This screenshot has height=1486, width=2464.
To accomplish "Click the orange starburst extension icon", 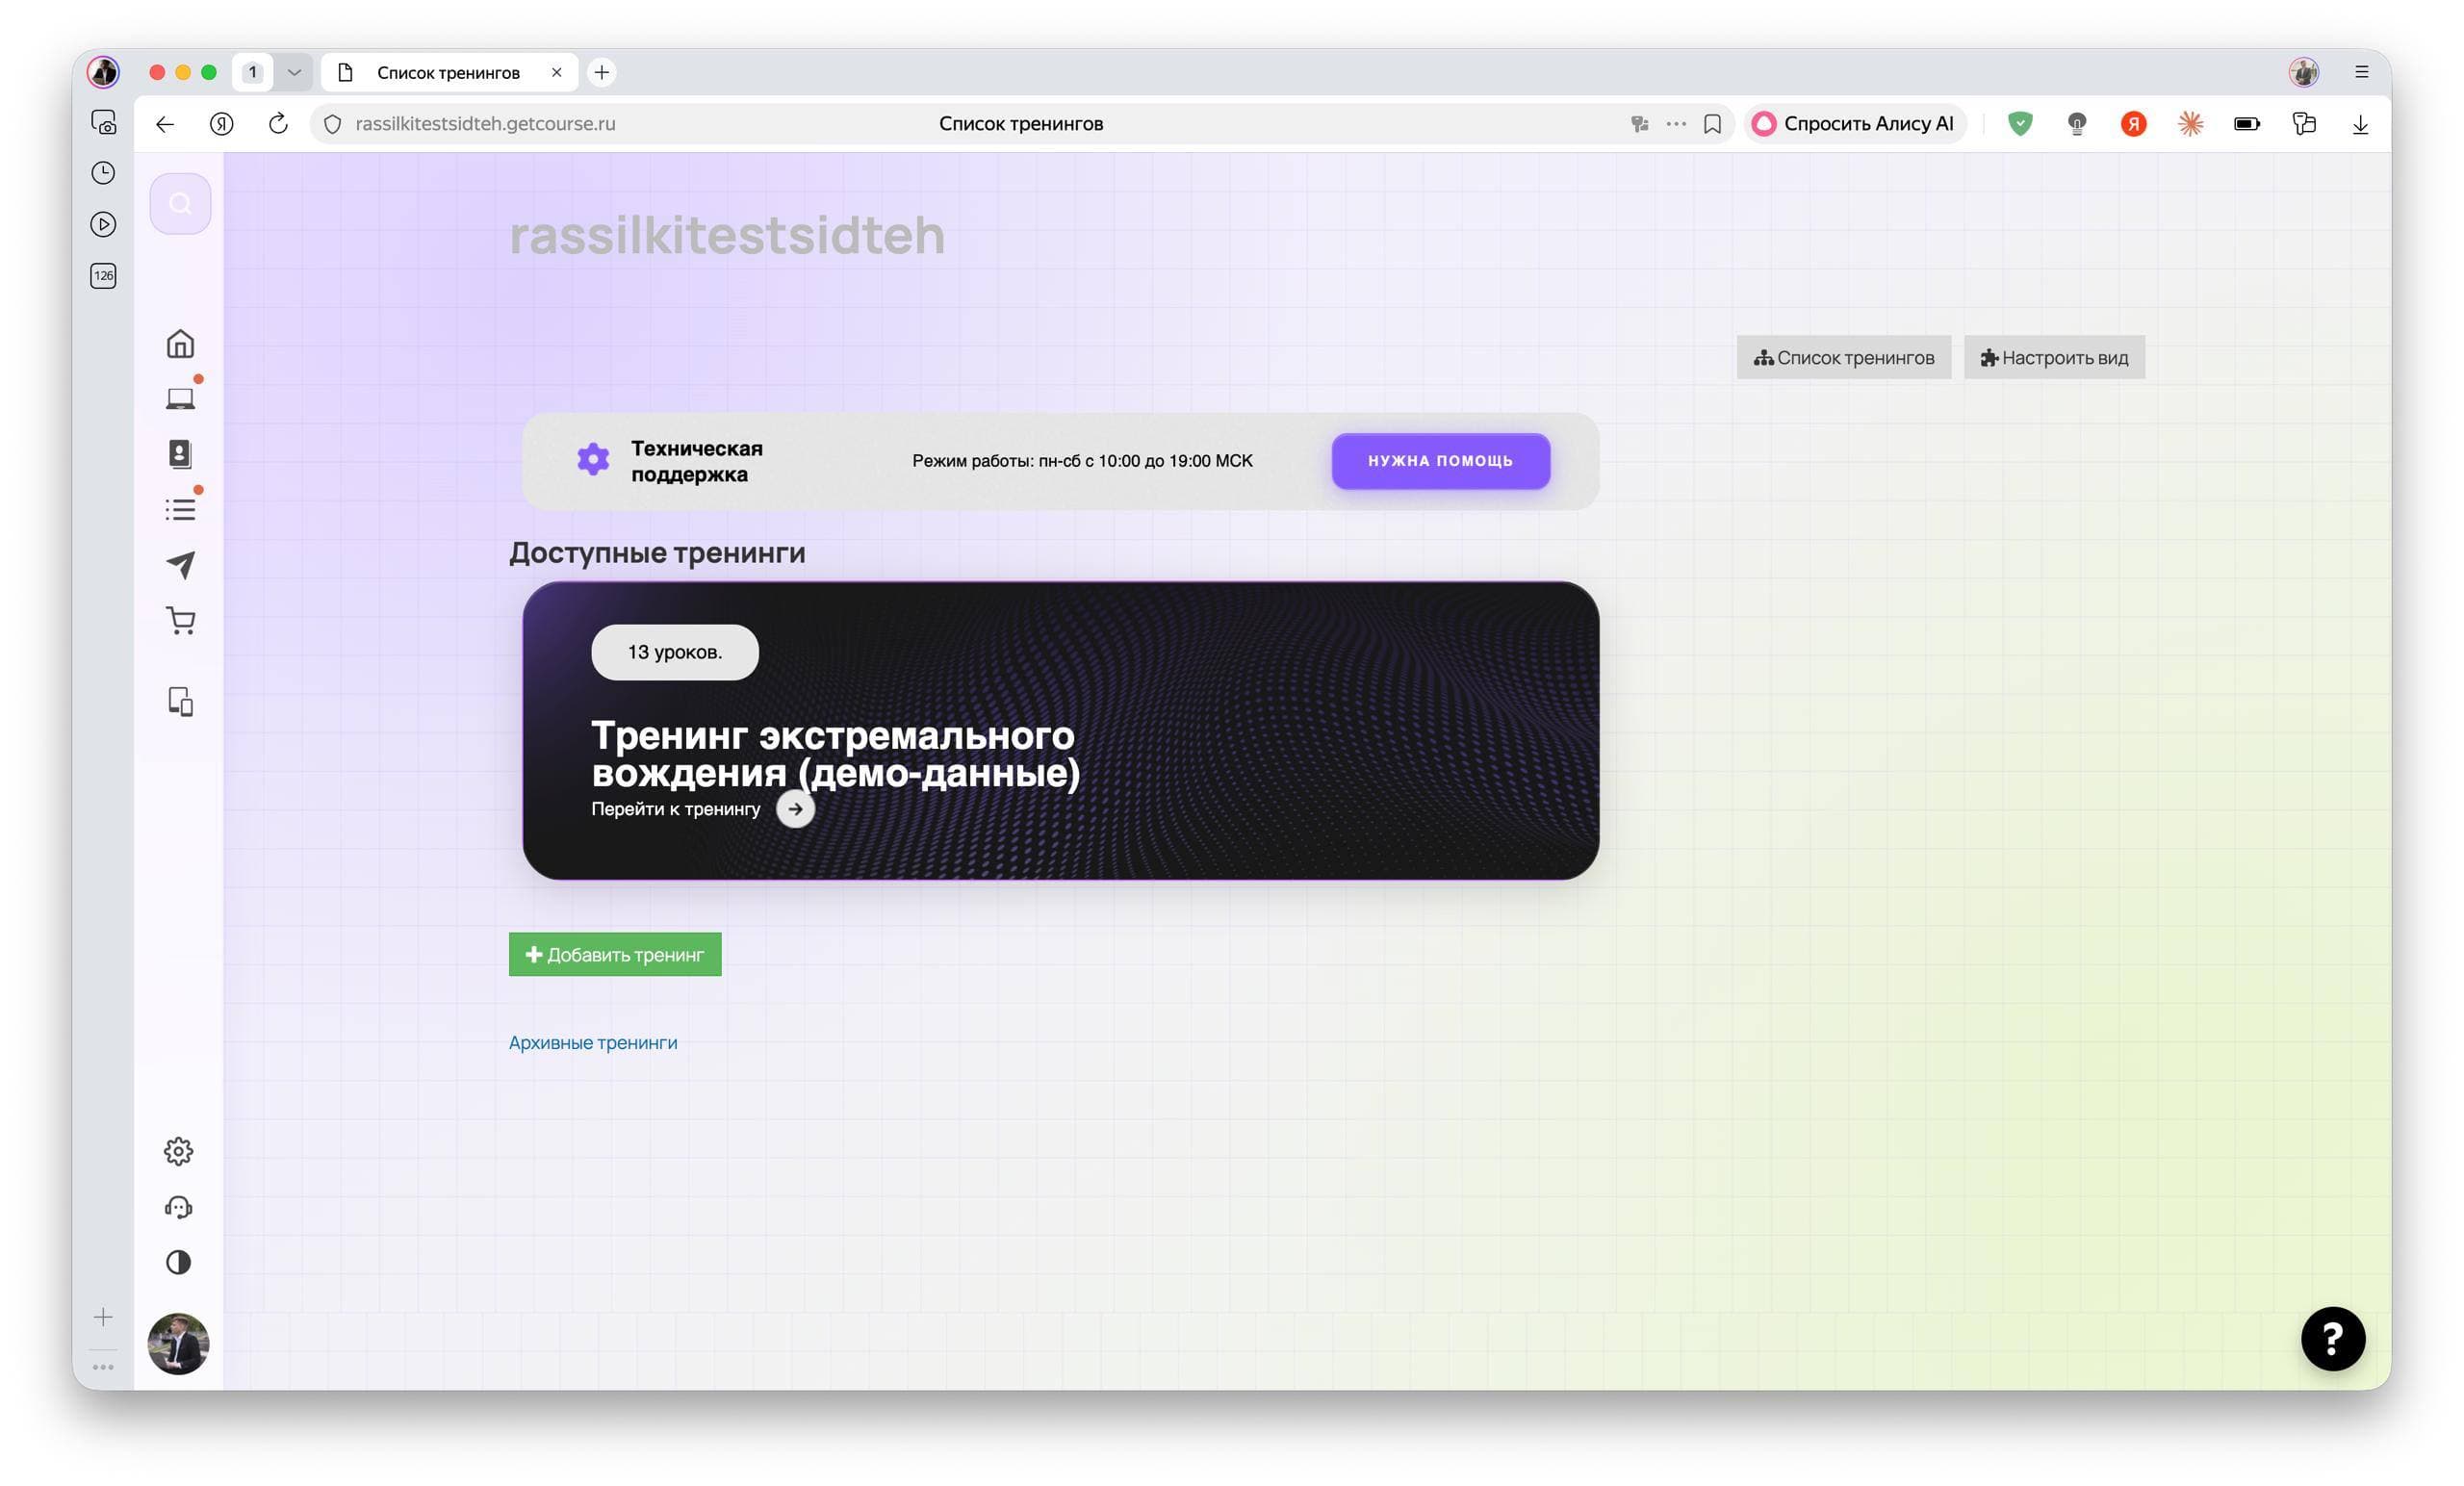I will coord(2191,124).
